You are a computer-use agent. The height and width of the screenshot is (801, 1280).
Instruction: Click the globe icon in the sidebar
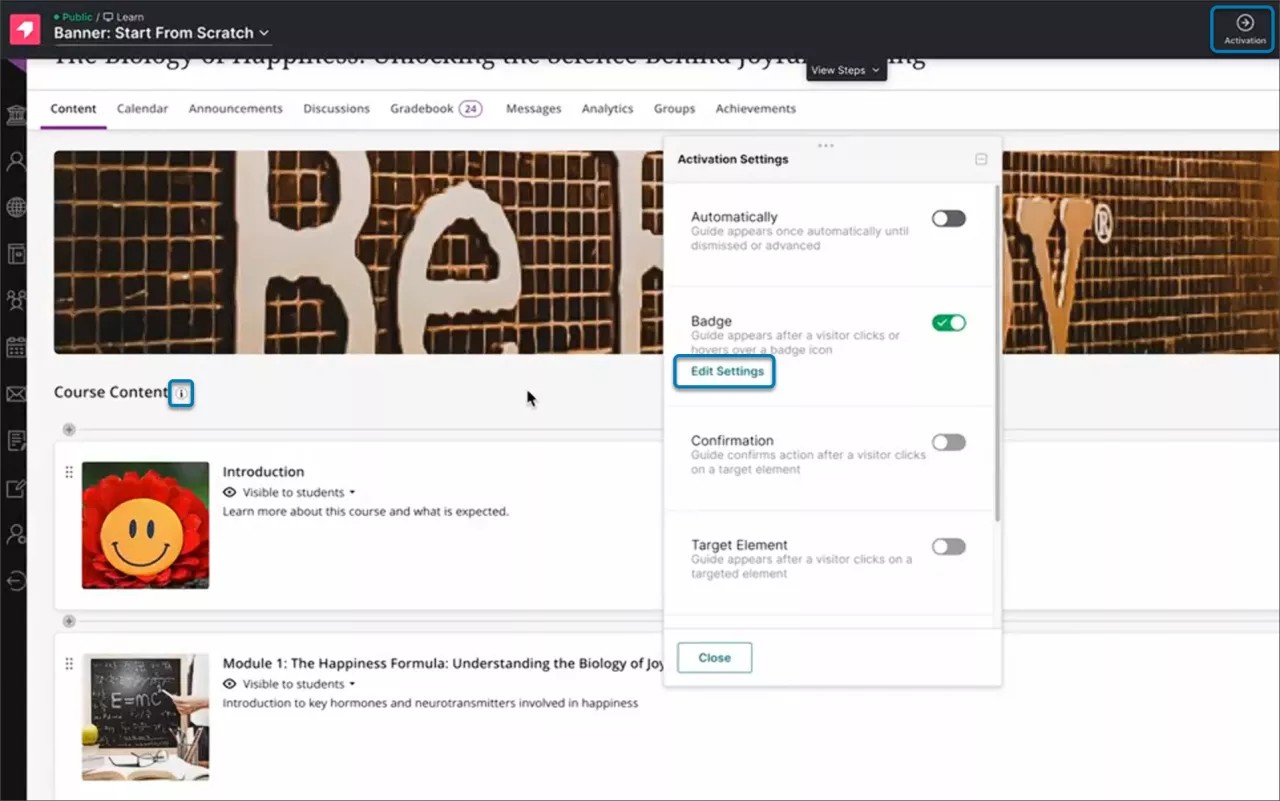pyautogui.click(x=17, y=207)
